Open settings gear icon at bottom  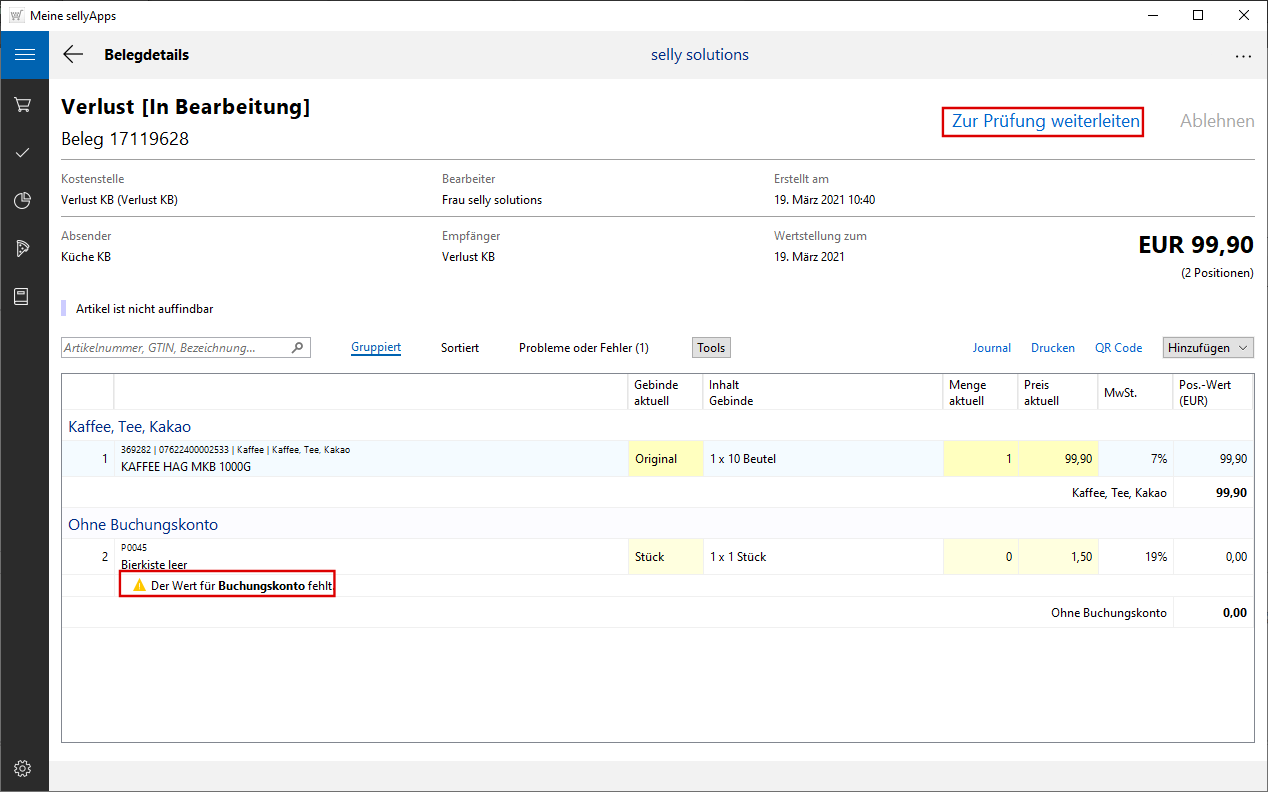24,768
